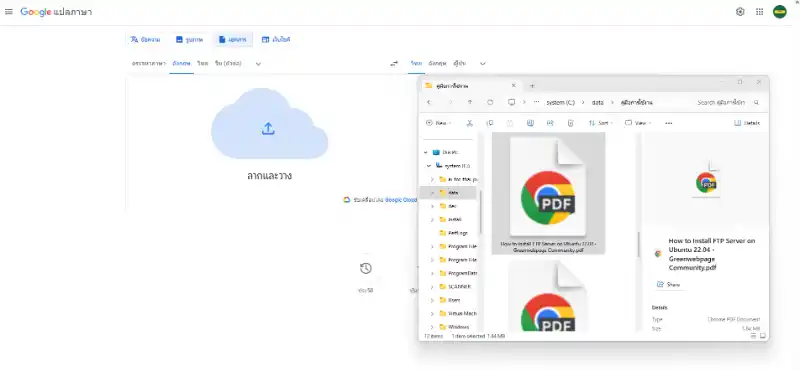Switch to the Images translation tab
The height and width of the screenshot is (371, 800).
click(x=189, y=39)
